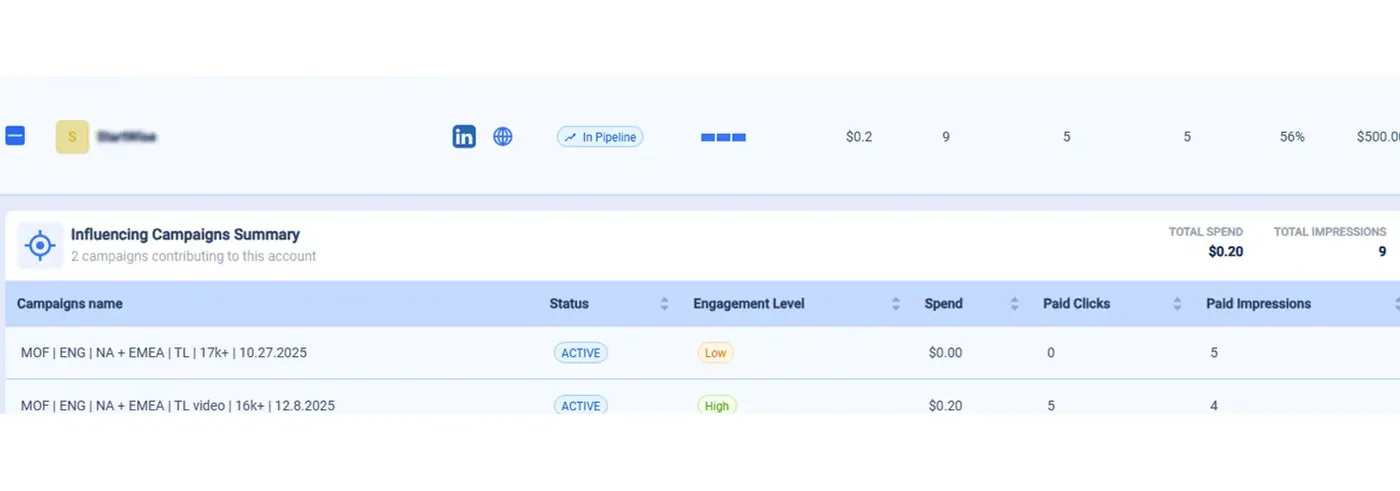Screen dimensions: 1400x491
Task: Sort by the Engagement Level column arrows
Action: [895, 304]
